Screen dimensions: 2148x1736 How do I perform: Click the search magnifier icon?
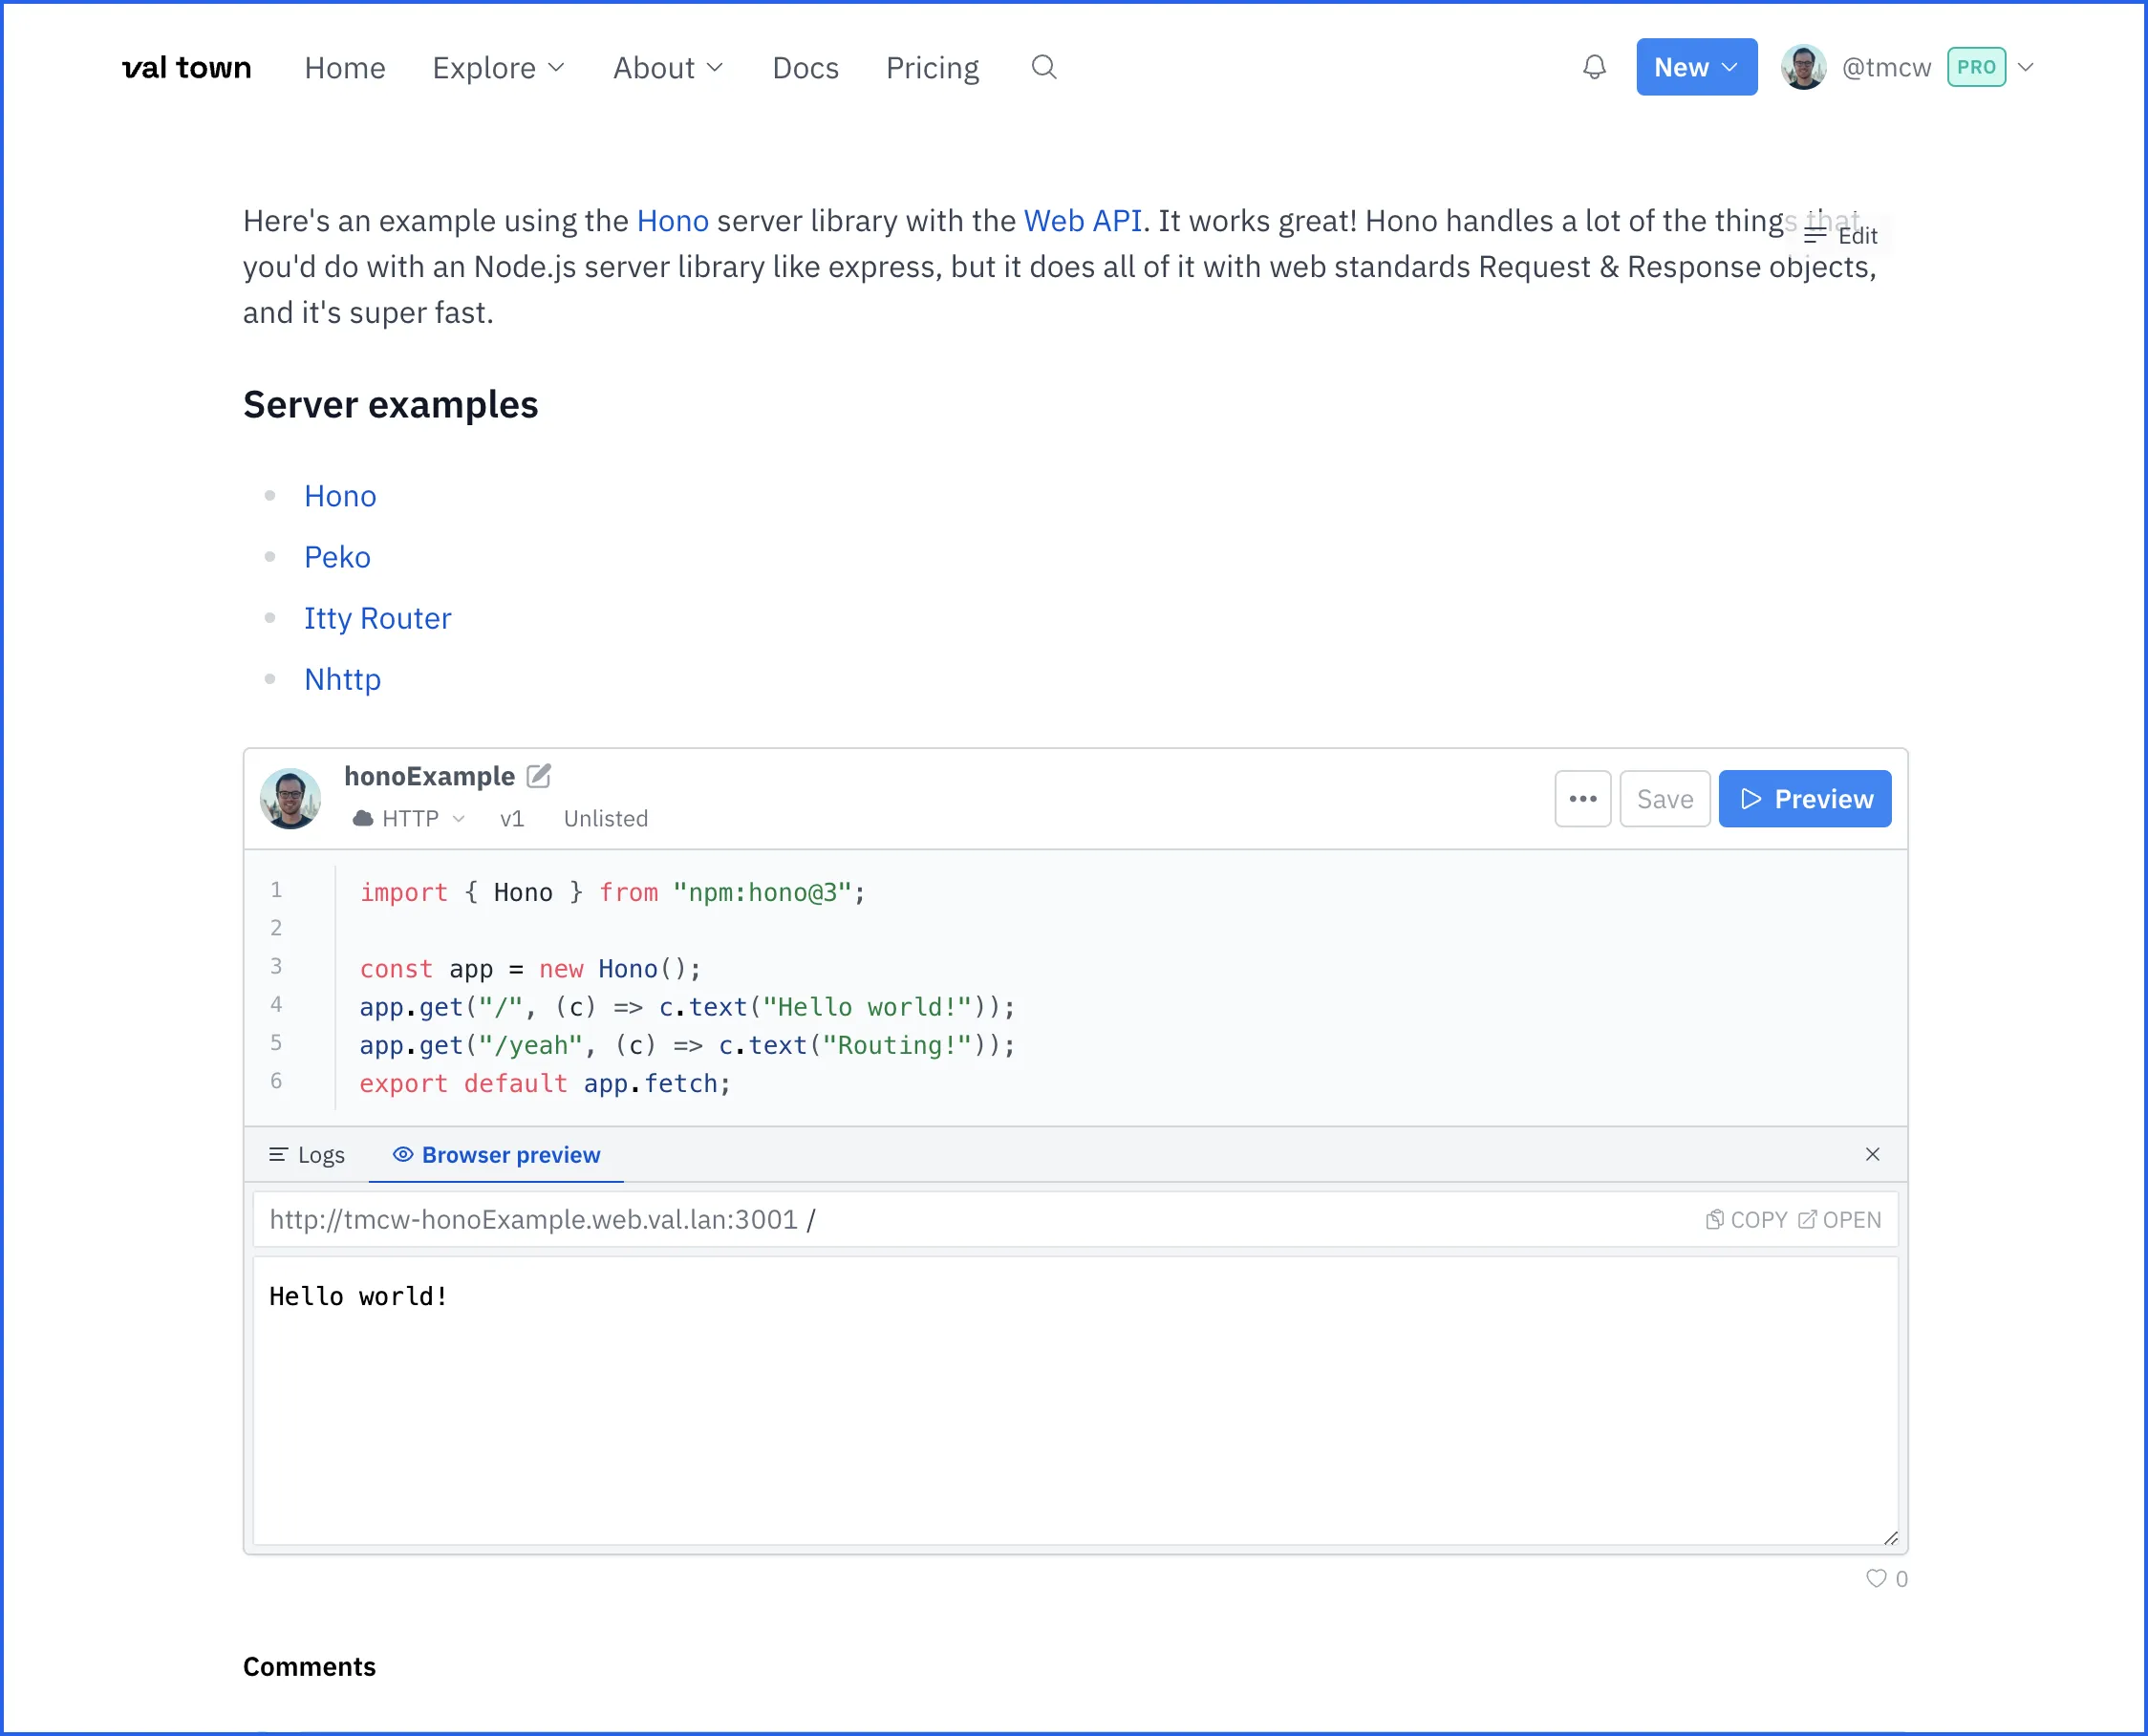point(1043,67)
